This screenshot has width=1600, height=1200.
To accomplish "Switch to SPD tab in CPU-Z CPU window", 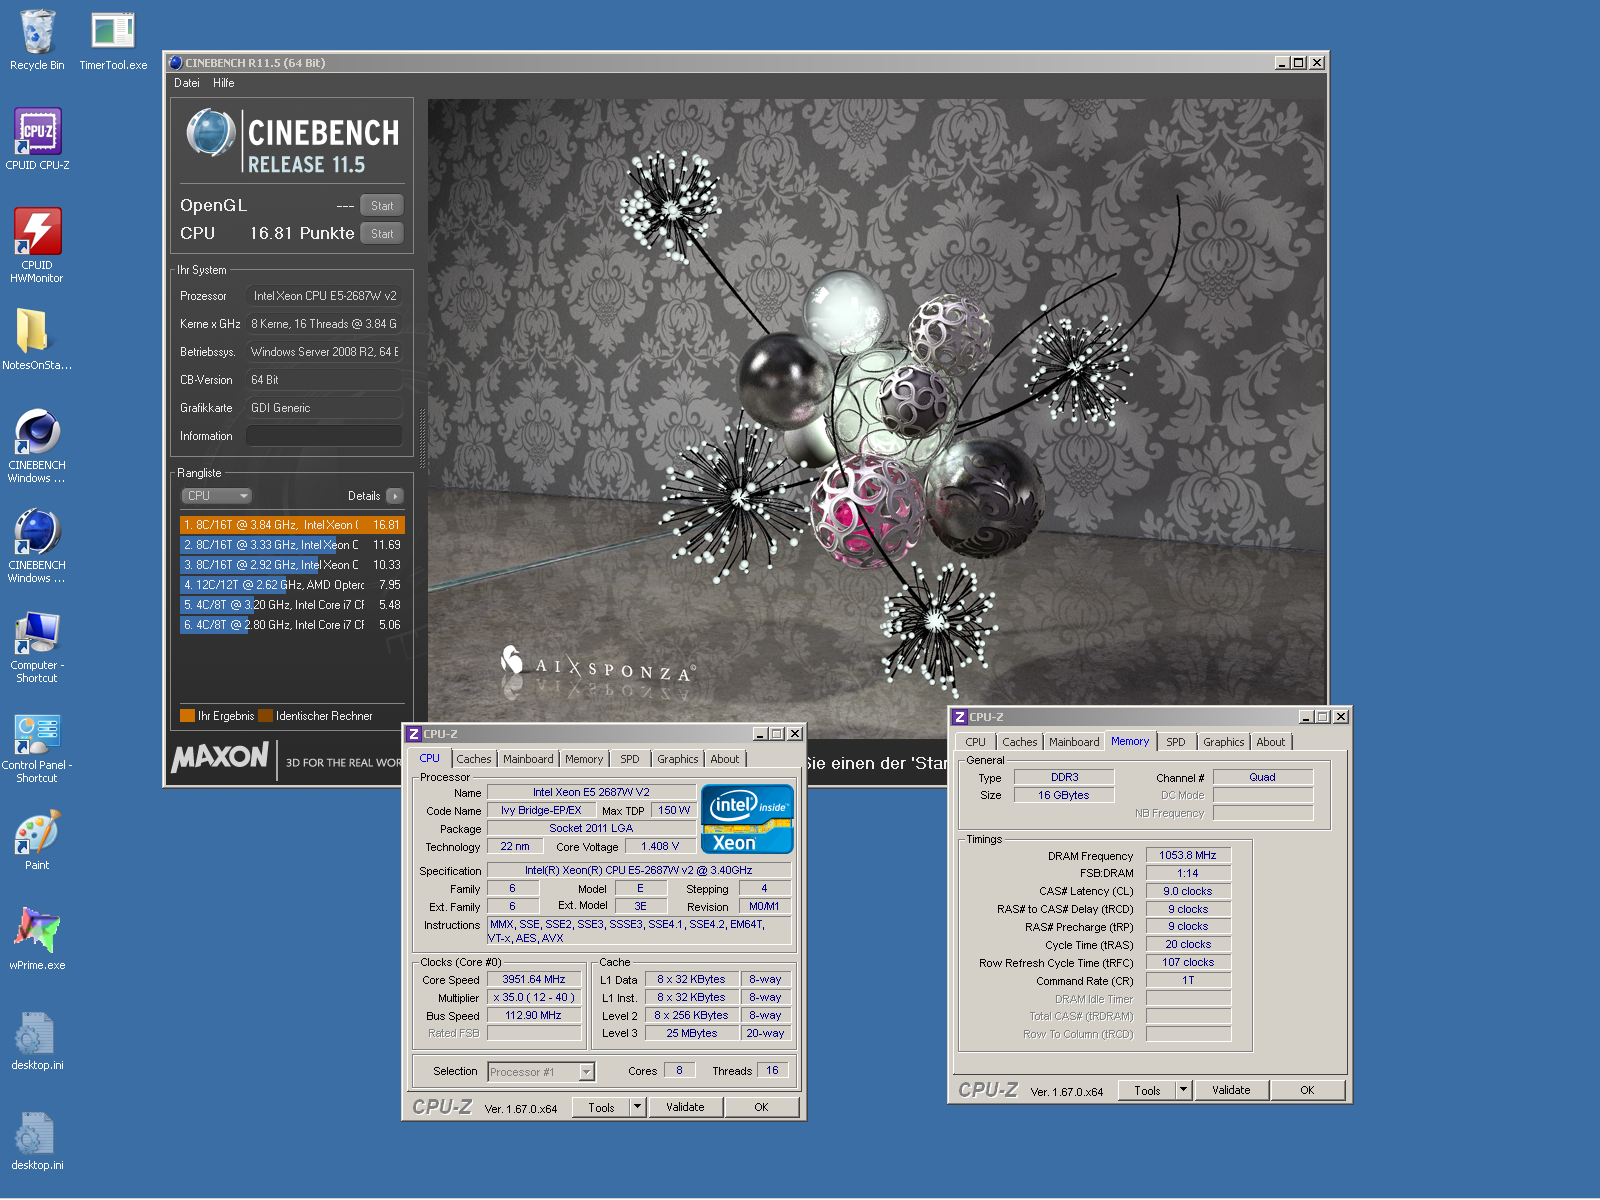I will [630, 759].
